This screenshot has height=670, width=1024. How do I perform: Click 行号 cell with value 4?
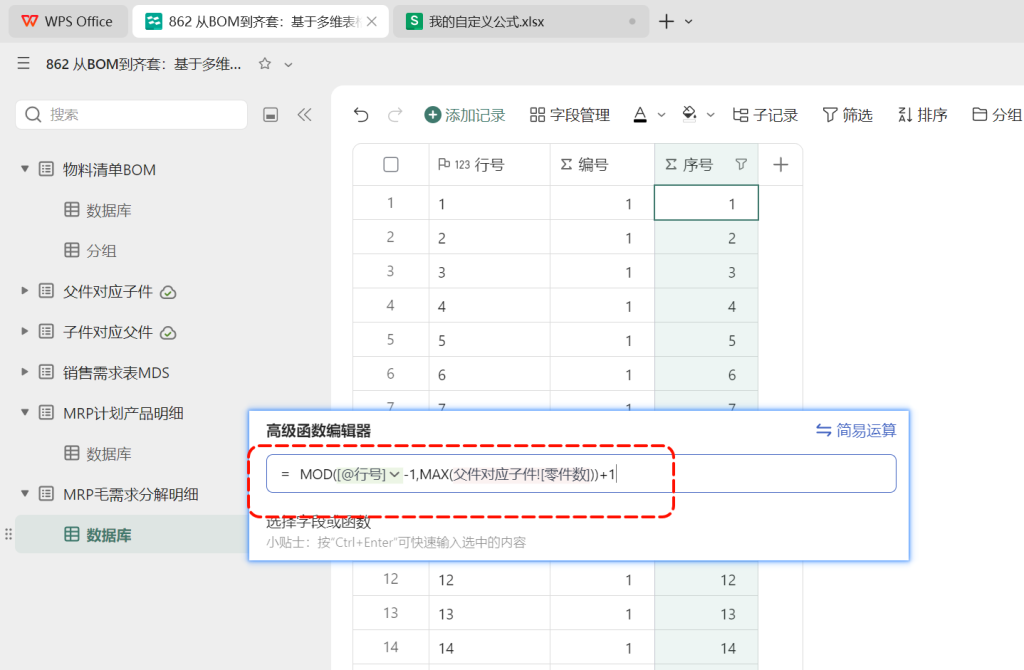click(x=489, y=306)
